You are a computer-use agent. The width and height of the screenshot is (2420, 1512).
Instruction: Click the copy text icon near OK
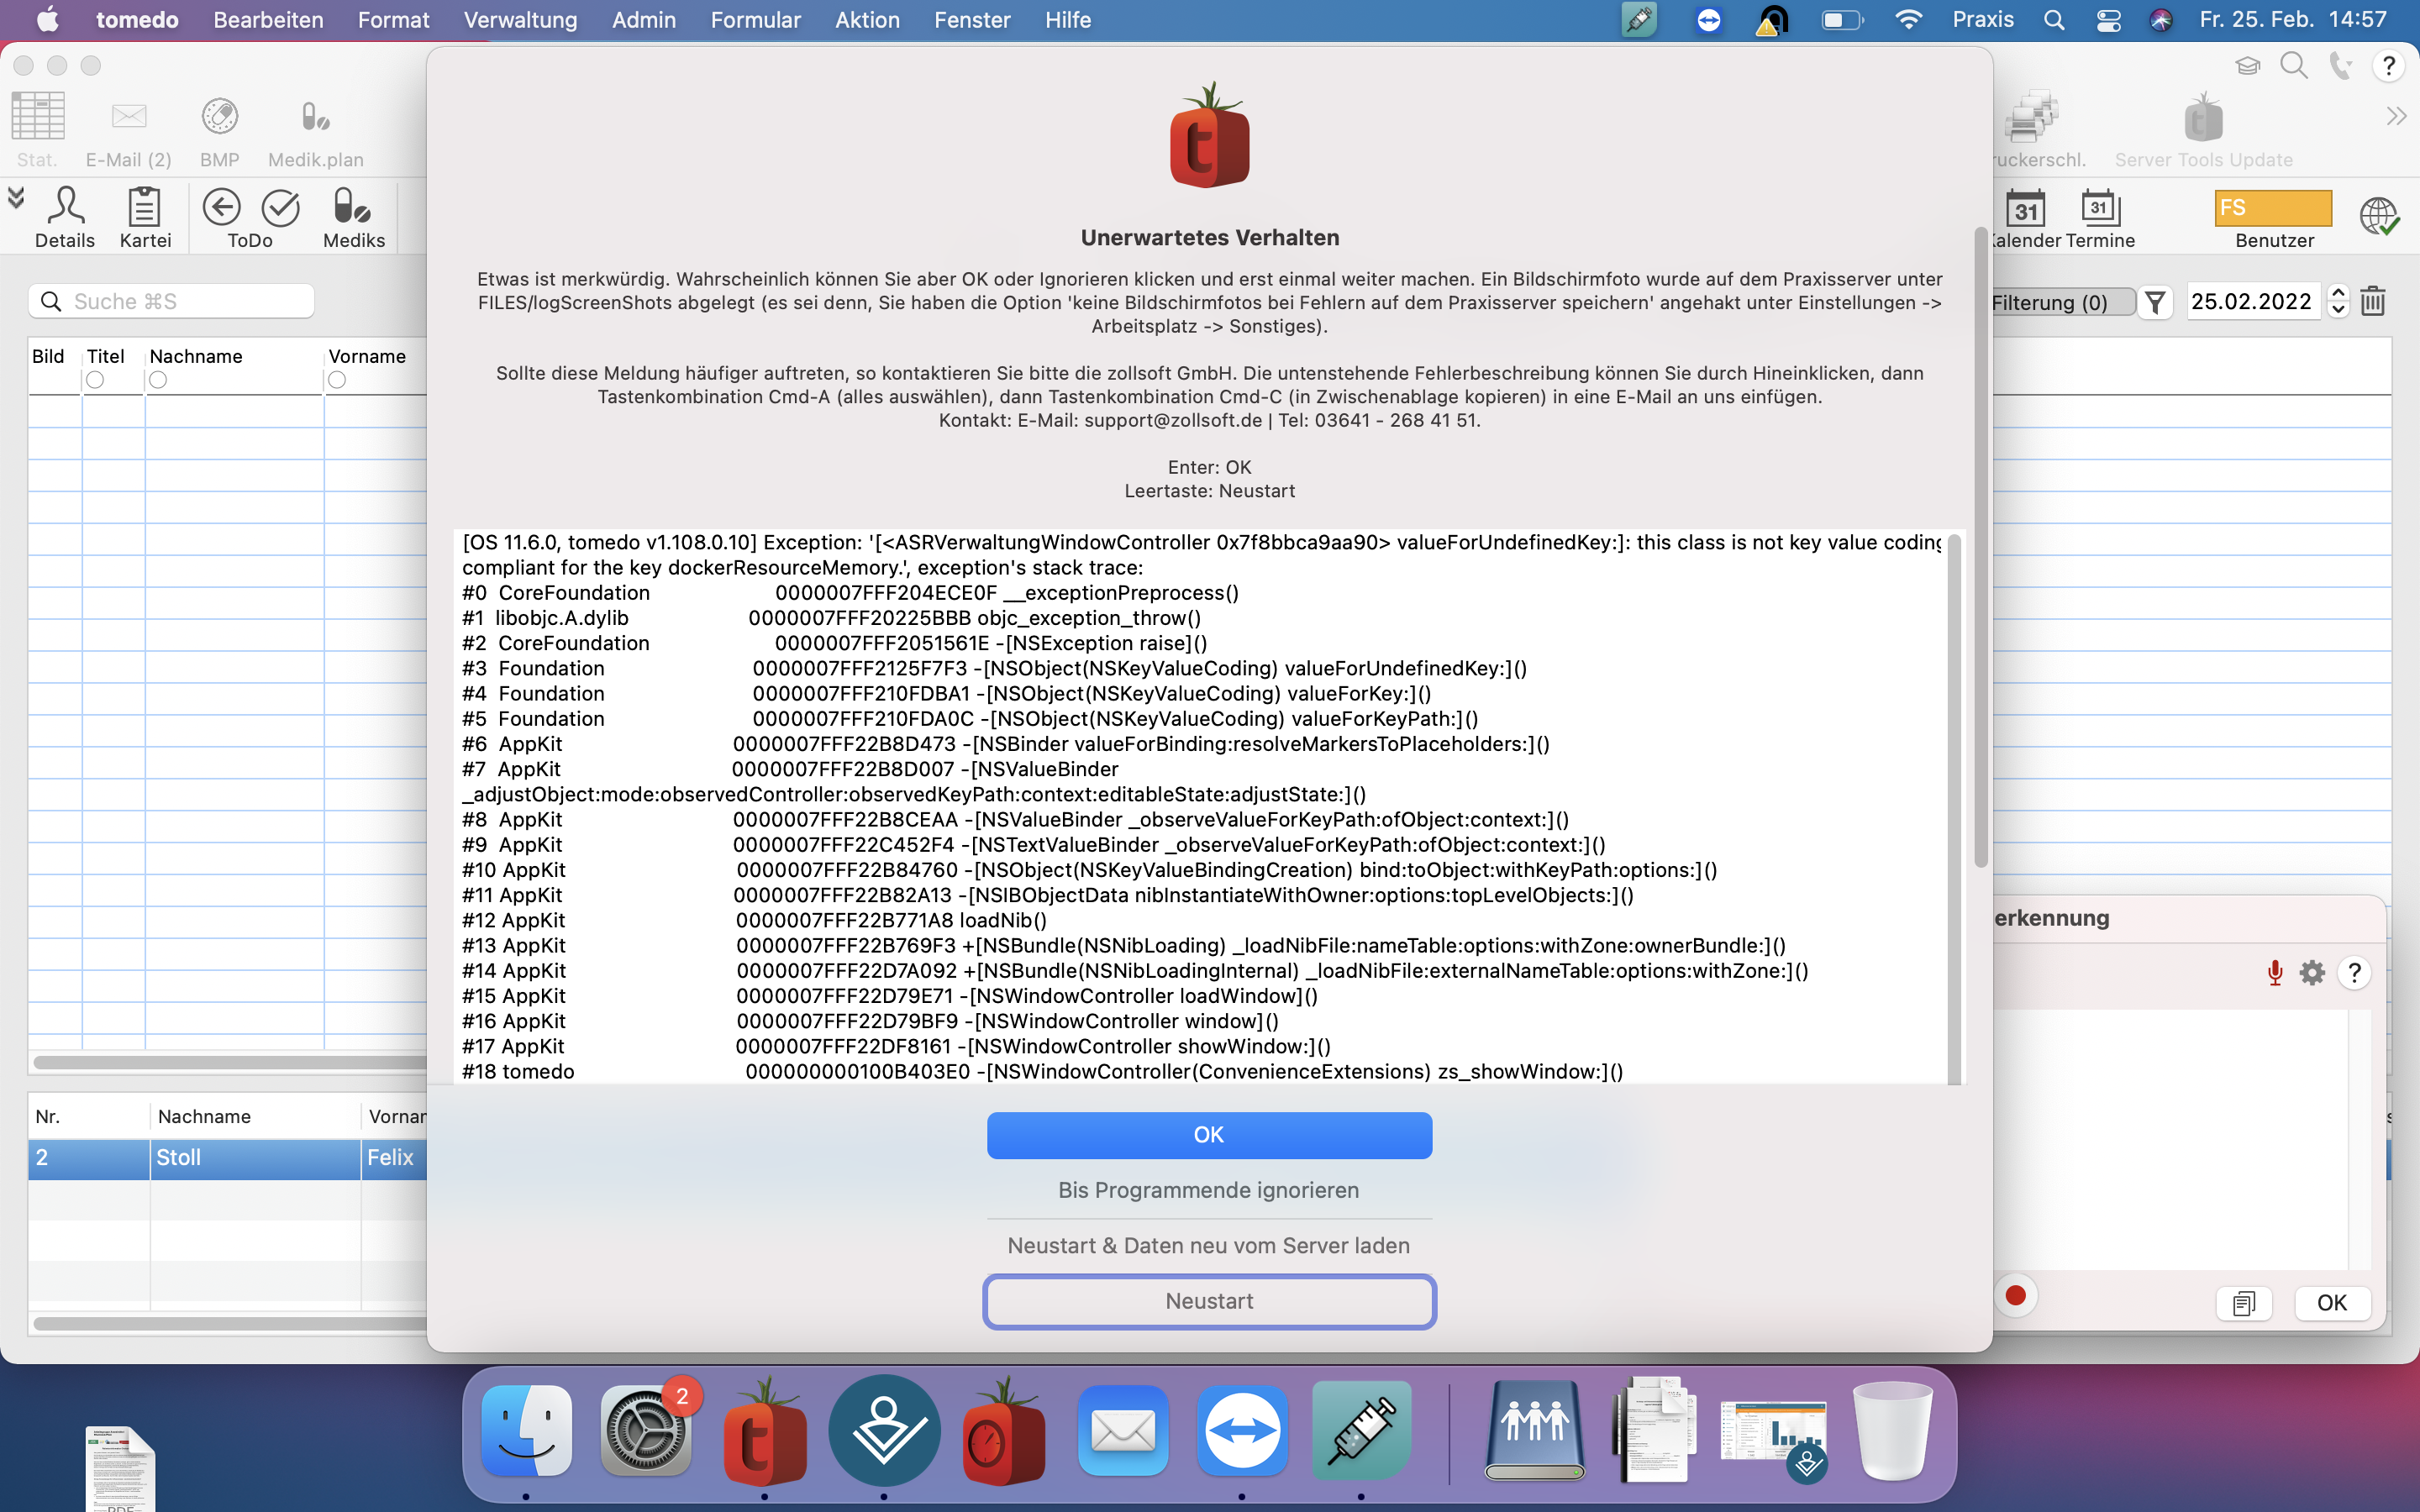click(2243, 1303)
